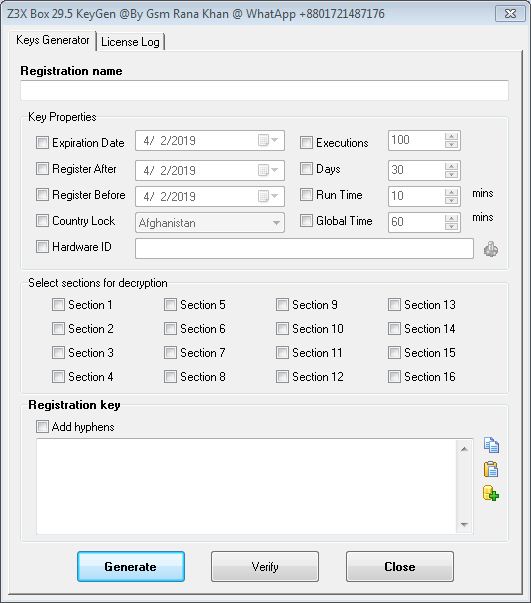The width and height of the screenshot is (531, 603).
Task: Expand the Afghanistan country dropdown
Action: coord(276,223)
